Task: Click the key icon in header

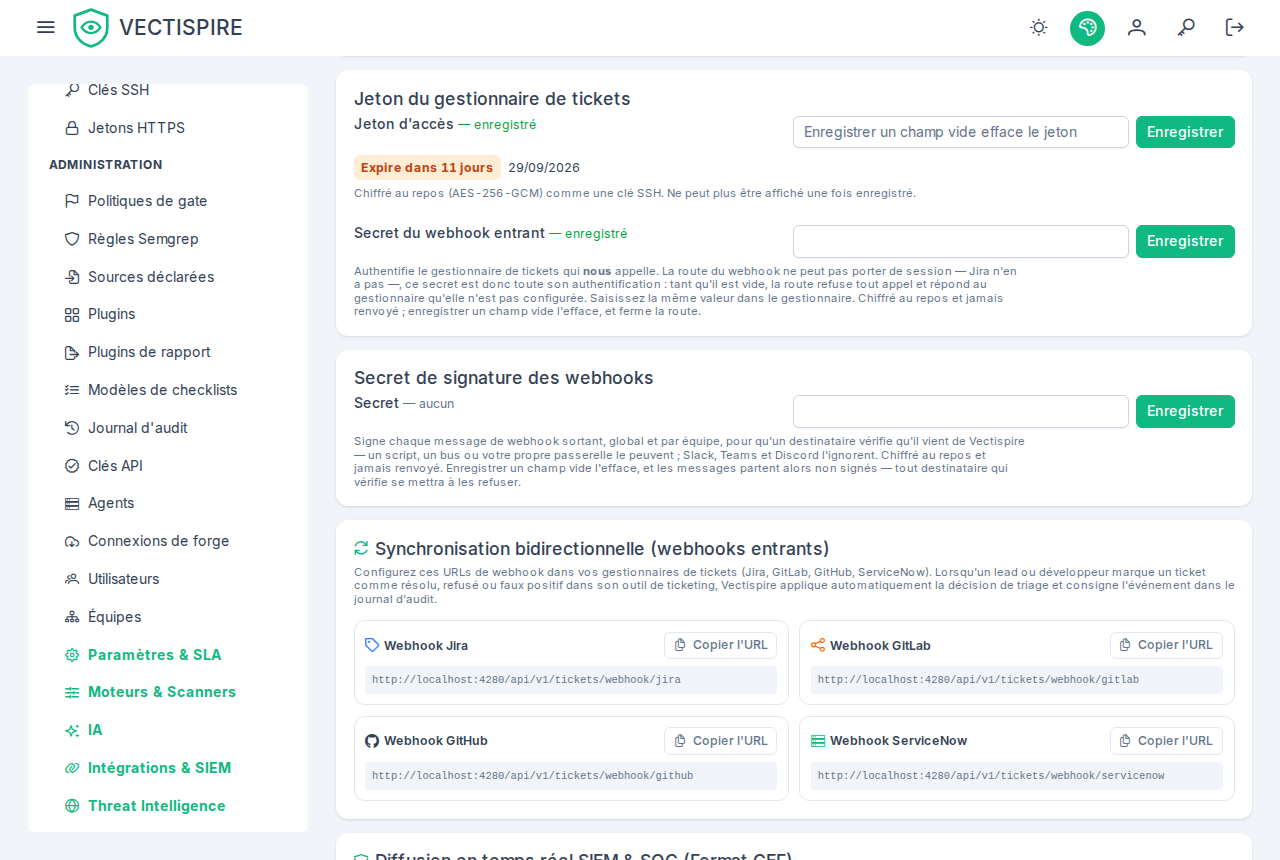Action: 1186,27
